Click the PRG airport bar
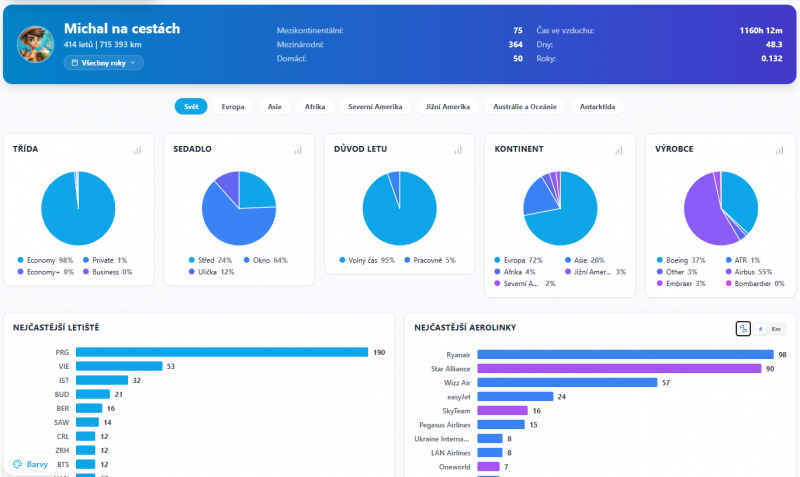 222,352
